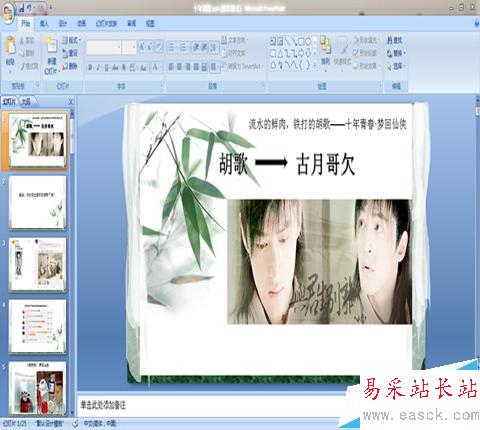Screen dimensions: 480x430
Task: Toggle underline formatting
Action: click(107, 68)
